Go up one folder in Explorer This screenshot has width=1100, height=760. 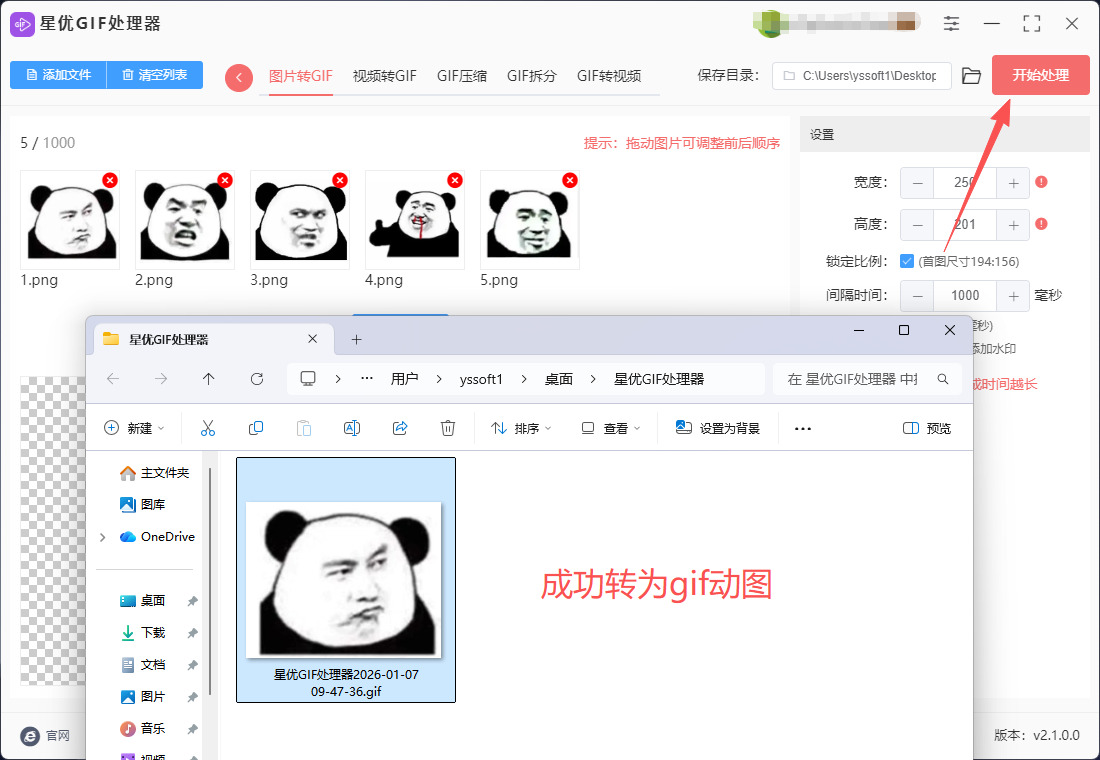208,379
